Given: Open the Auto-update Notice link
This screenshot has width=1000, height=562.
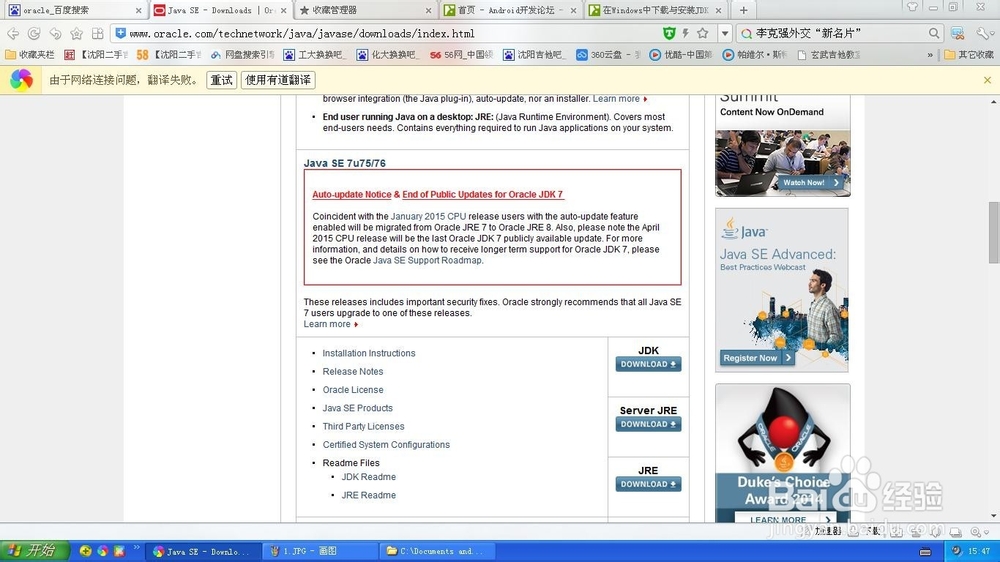Looking at the screenshot, I should pyautogui.click(x=351, y=195).
